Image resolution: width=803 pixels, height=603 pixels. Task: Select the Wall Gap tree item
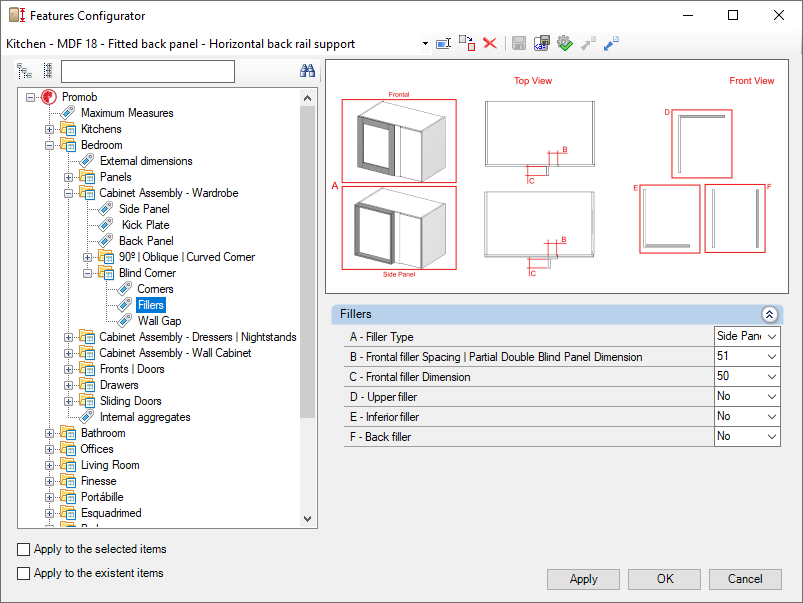click(159, 321)
